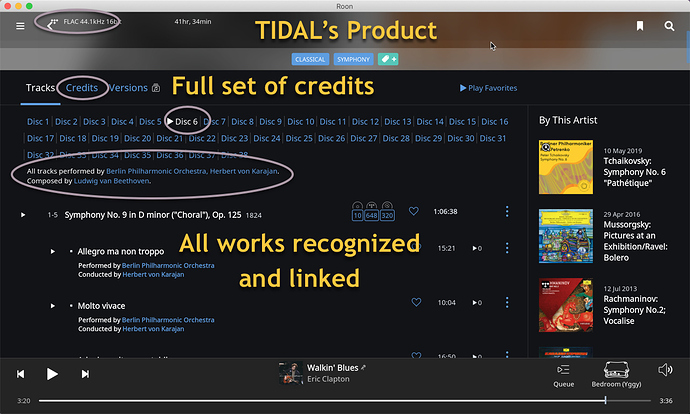Open the hamburger navigation menu
This screenshot has width=690, height=414.
20,26
